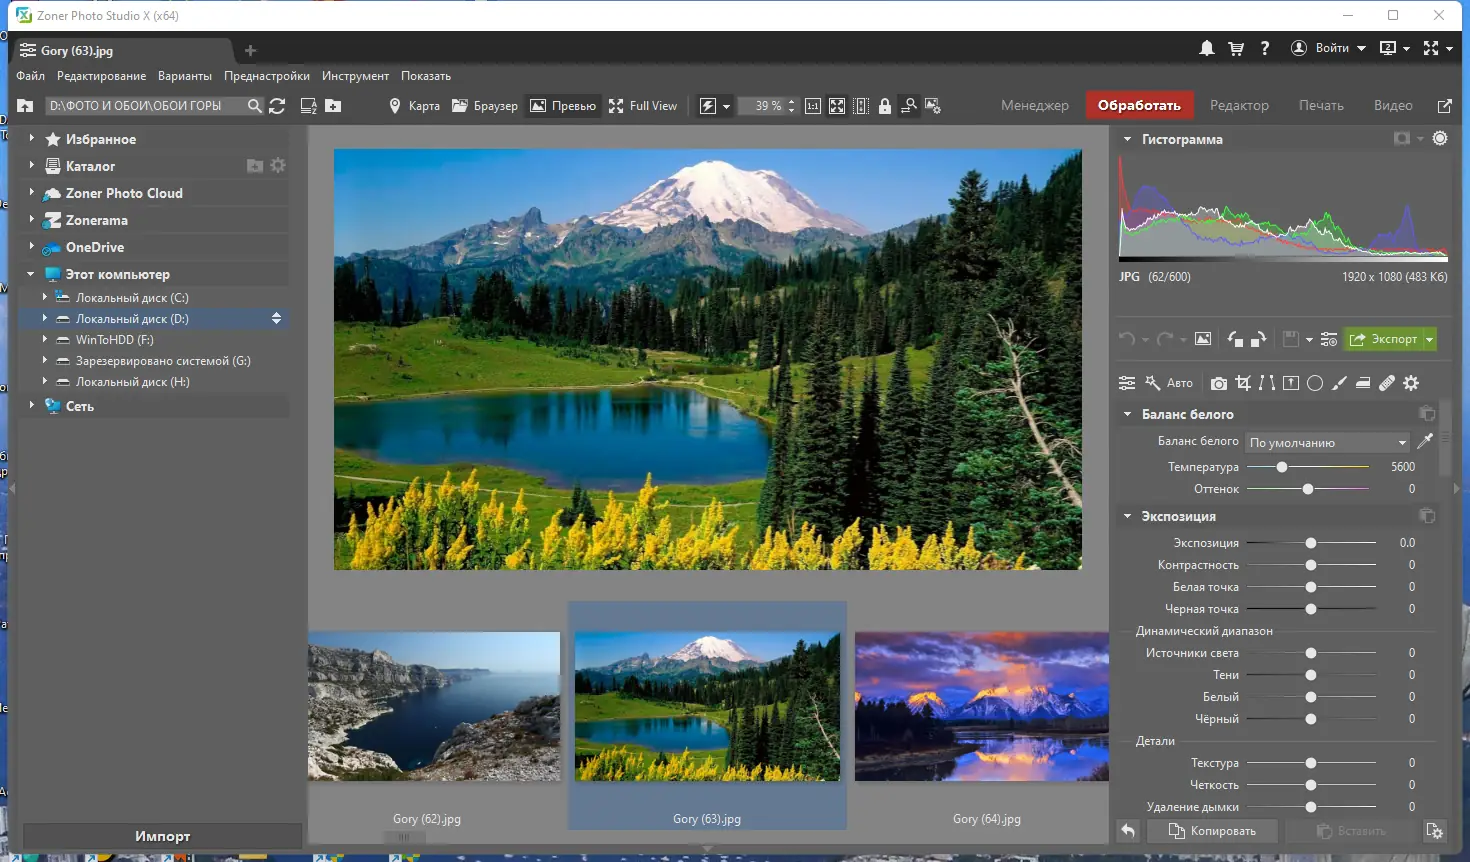The width and height of the screenshot is (1470, 862).
Task: Select the Gory (64).jpg thumbnail
Action: coord(982,706)
